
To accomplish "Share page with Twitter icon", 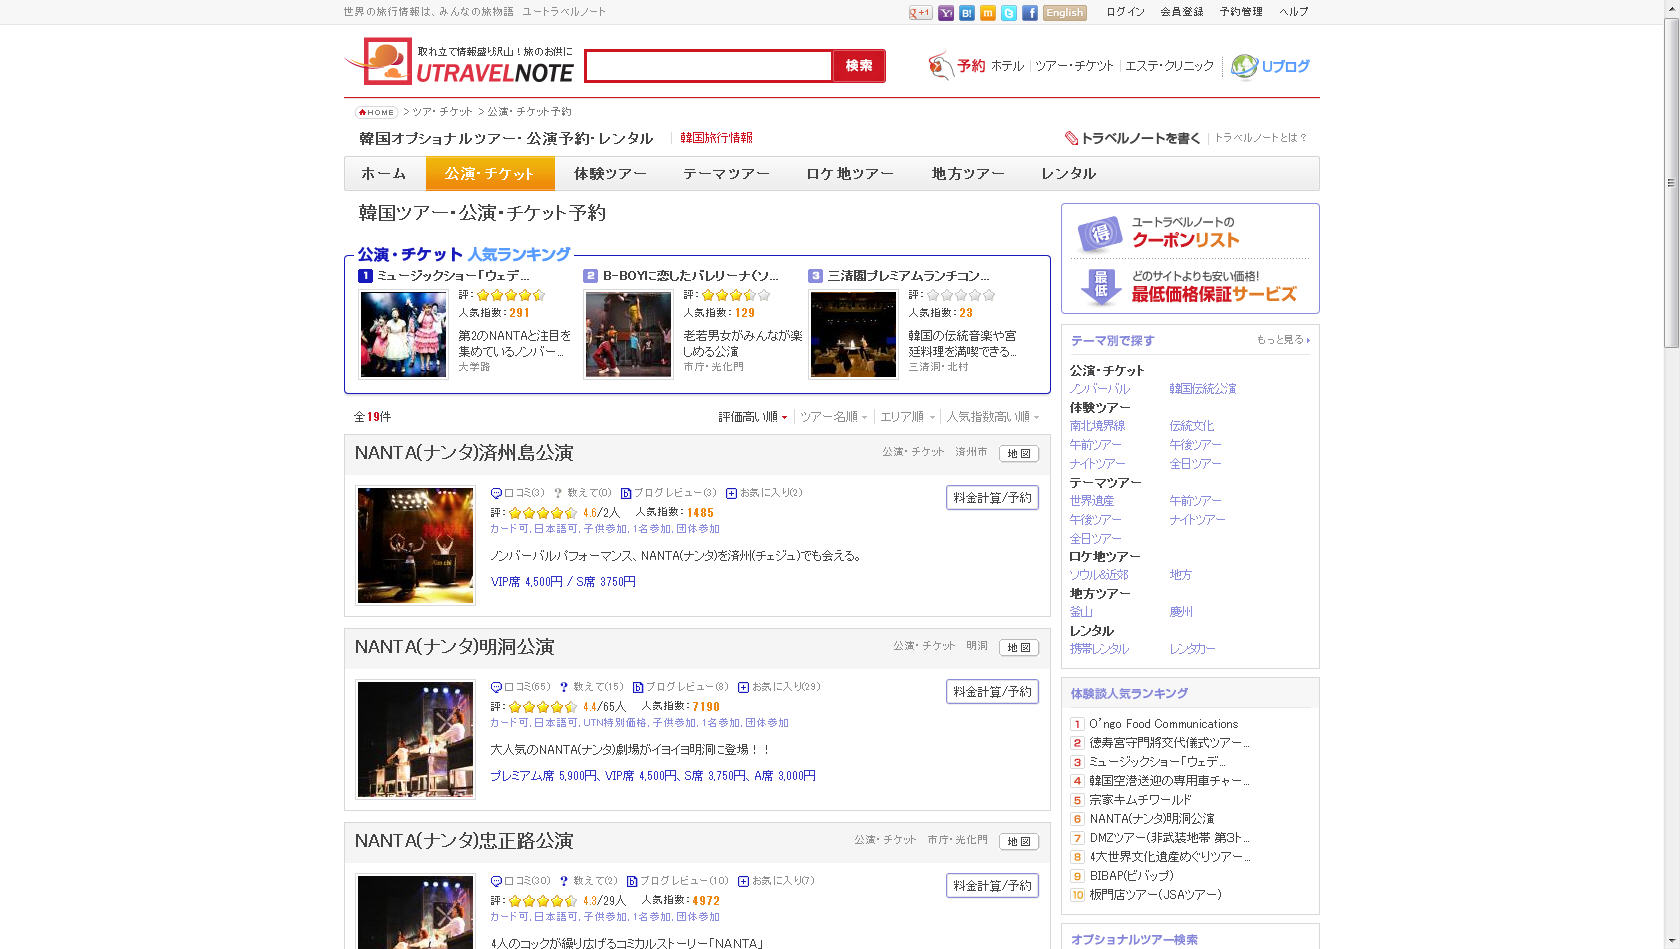I will click(1009, 13).
